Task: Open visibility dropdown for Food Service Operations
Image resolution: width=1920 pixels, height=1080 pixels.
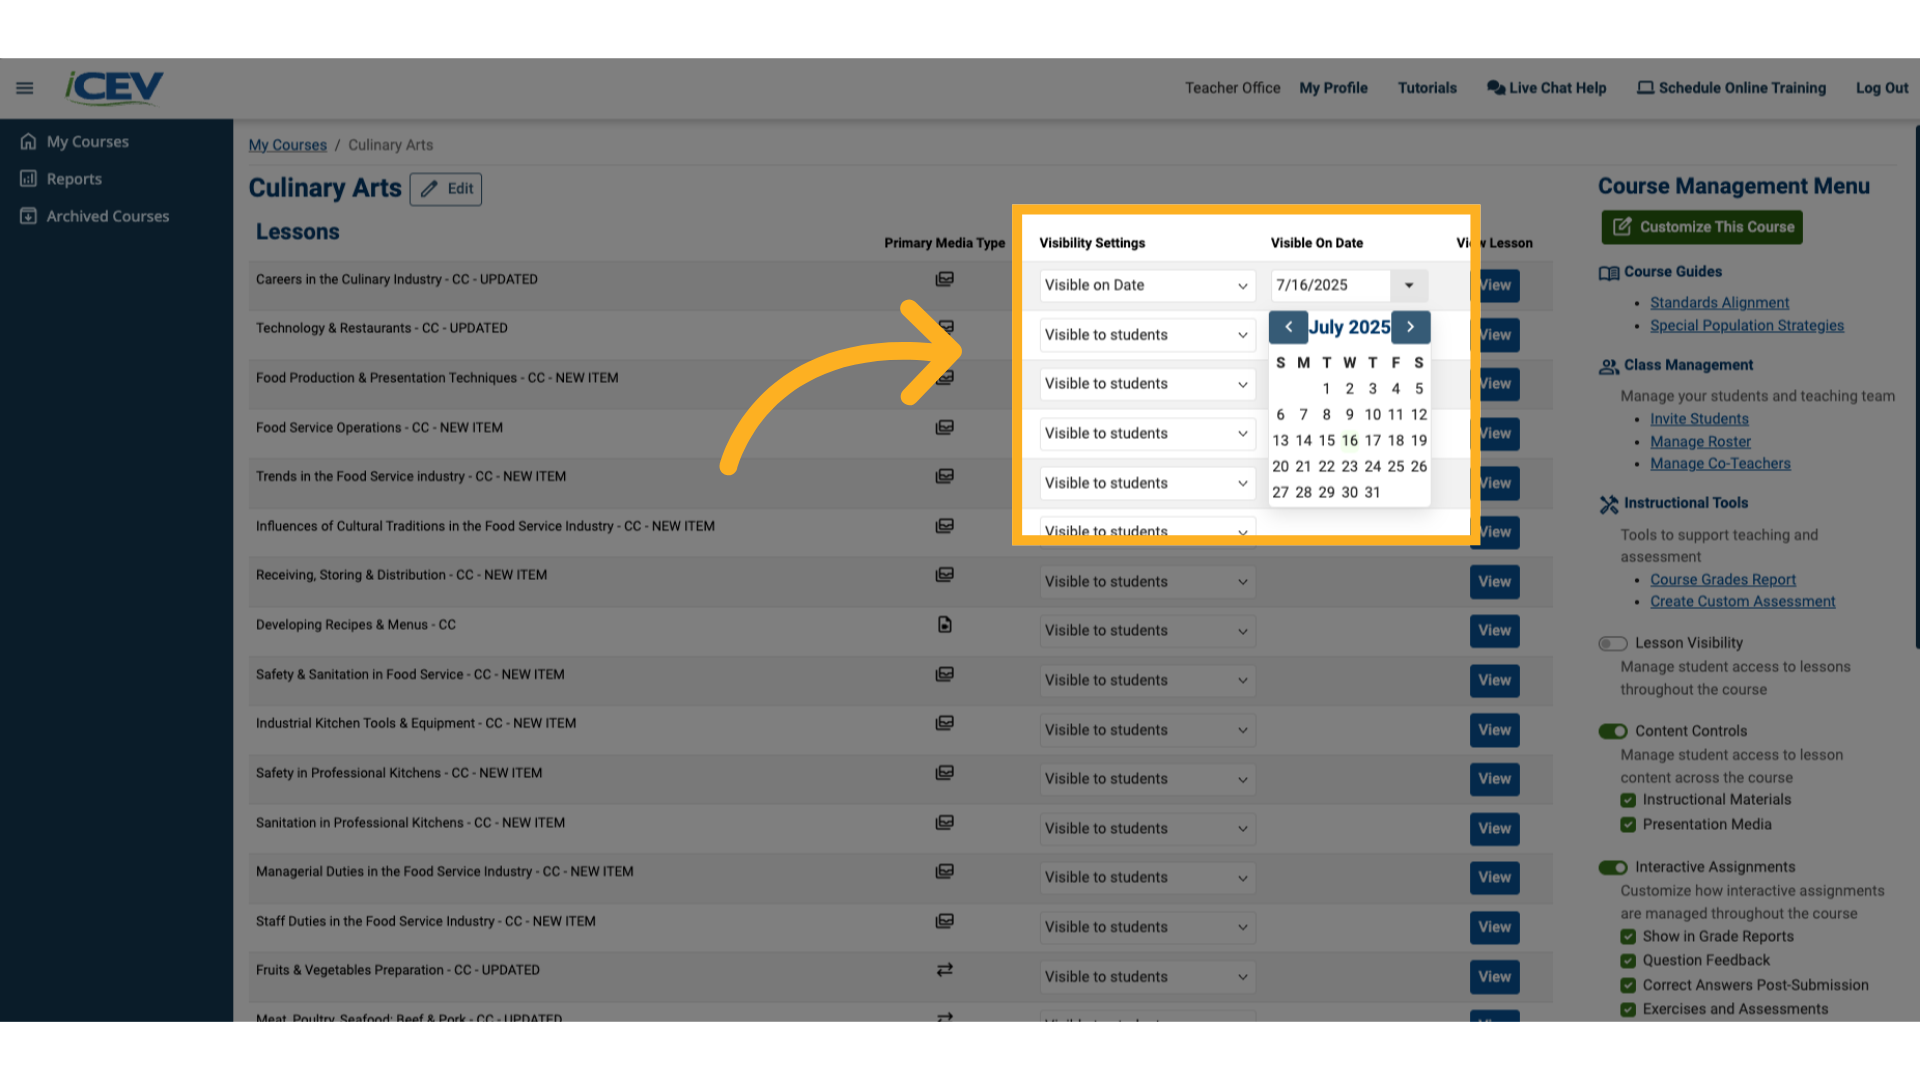Action: tap(1147, 433)
